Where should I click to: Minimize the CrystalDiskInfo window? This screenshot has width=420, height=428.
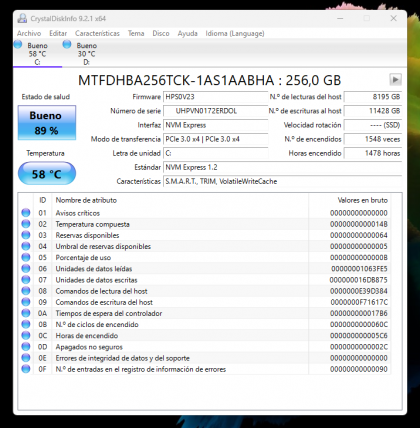tap(340, 18)
